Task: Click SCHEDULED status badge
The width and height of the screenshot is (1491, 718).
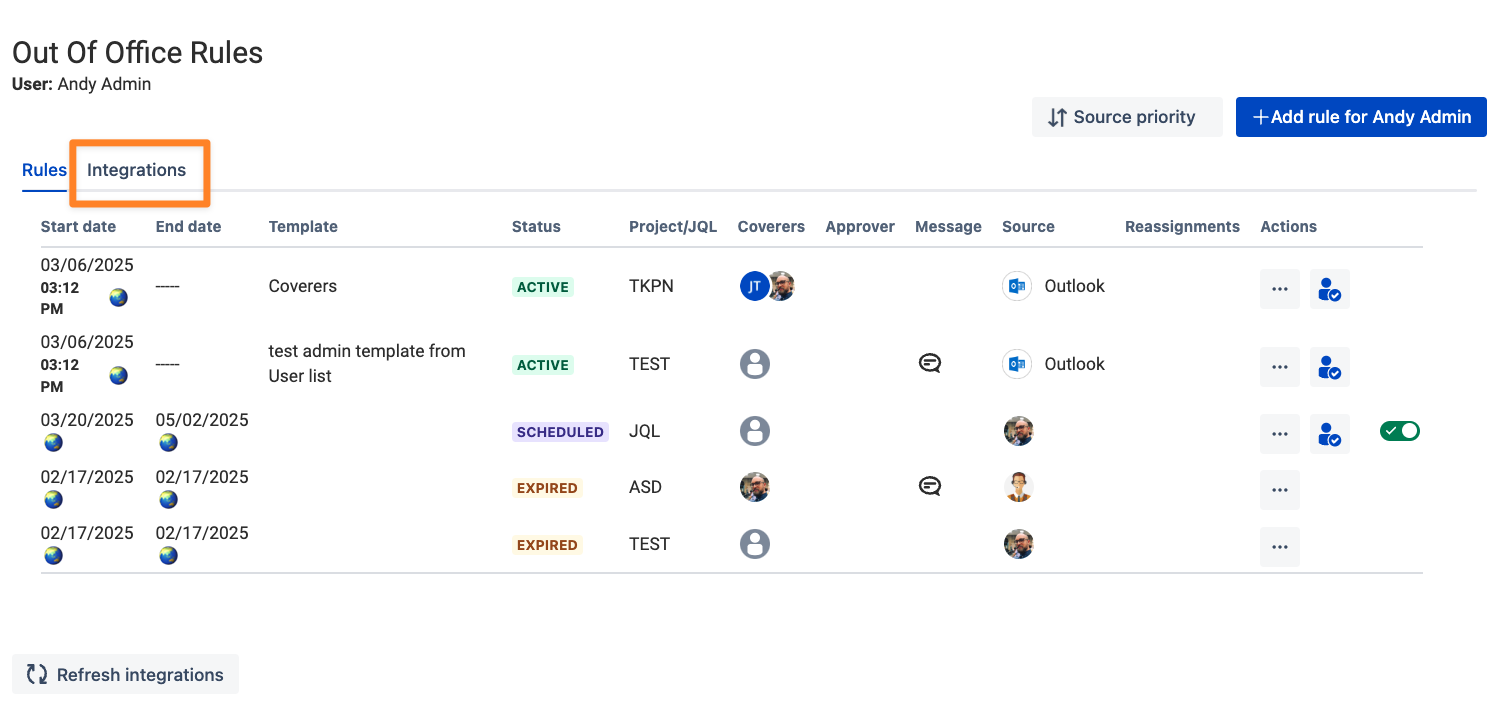Action: click(x=560, y=432)
